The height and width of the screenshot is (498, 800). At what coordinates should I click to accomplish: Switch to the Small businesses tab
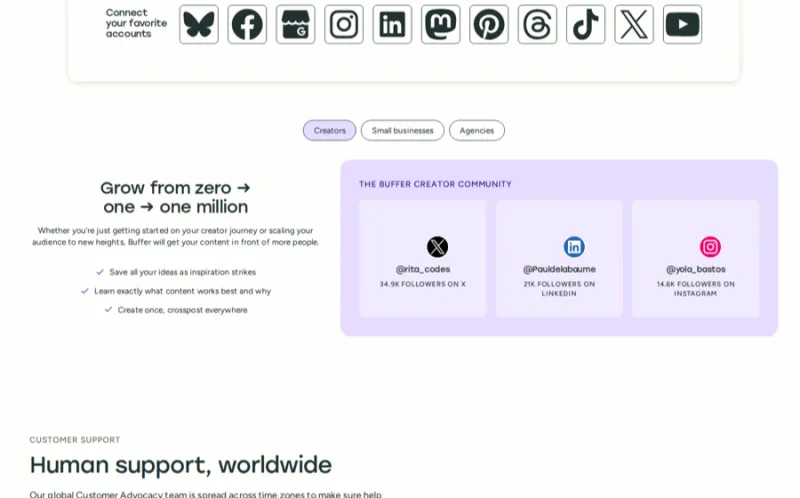point(403,131)
